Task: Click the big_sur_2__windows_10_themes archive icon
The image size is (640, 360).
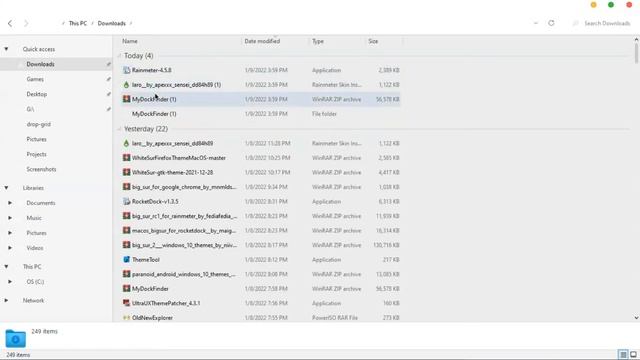Action: (x=127, y=245)
